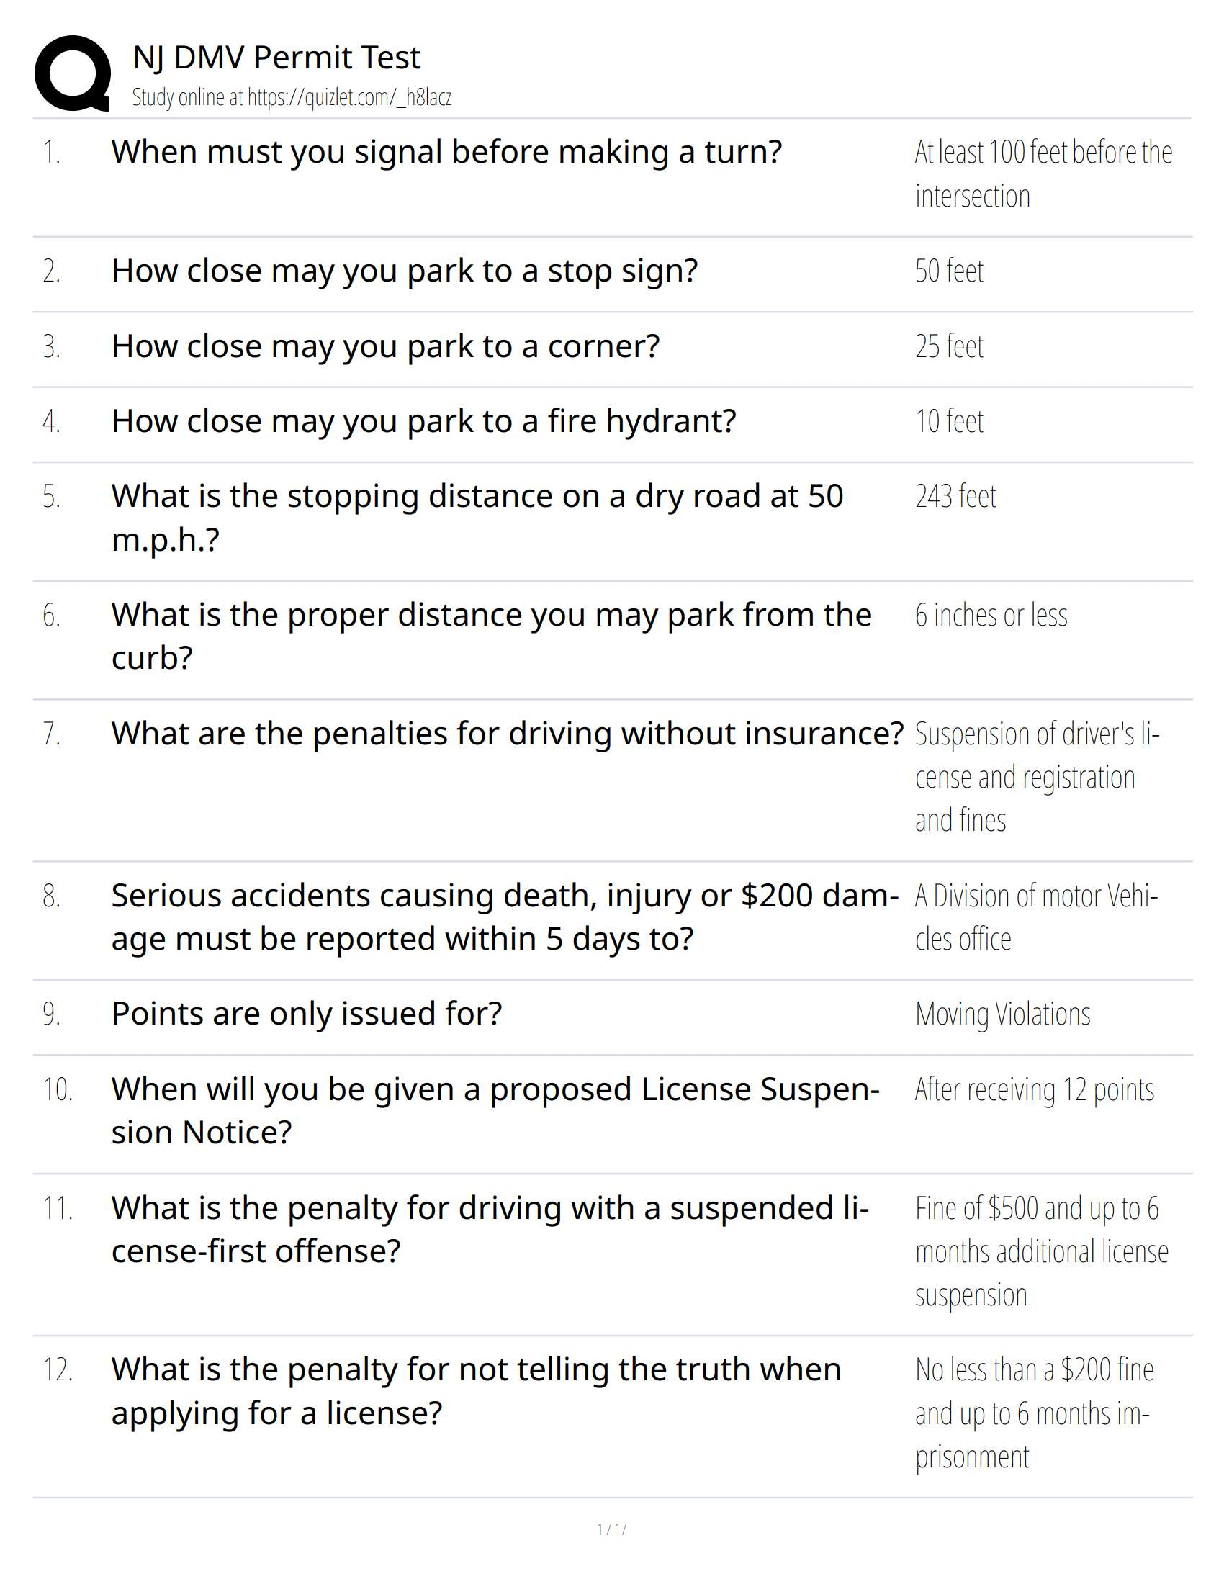
Task: Click the NJ DMV Permit Test title
Action: tap(276, 57)
